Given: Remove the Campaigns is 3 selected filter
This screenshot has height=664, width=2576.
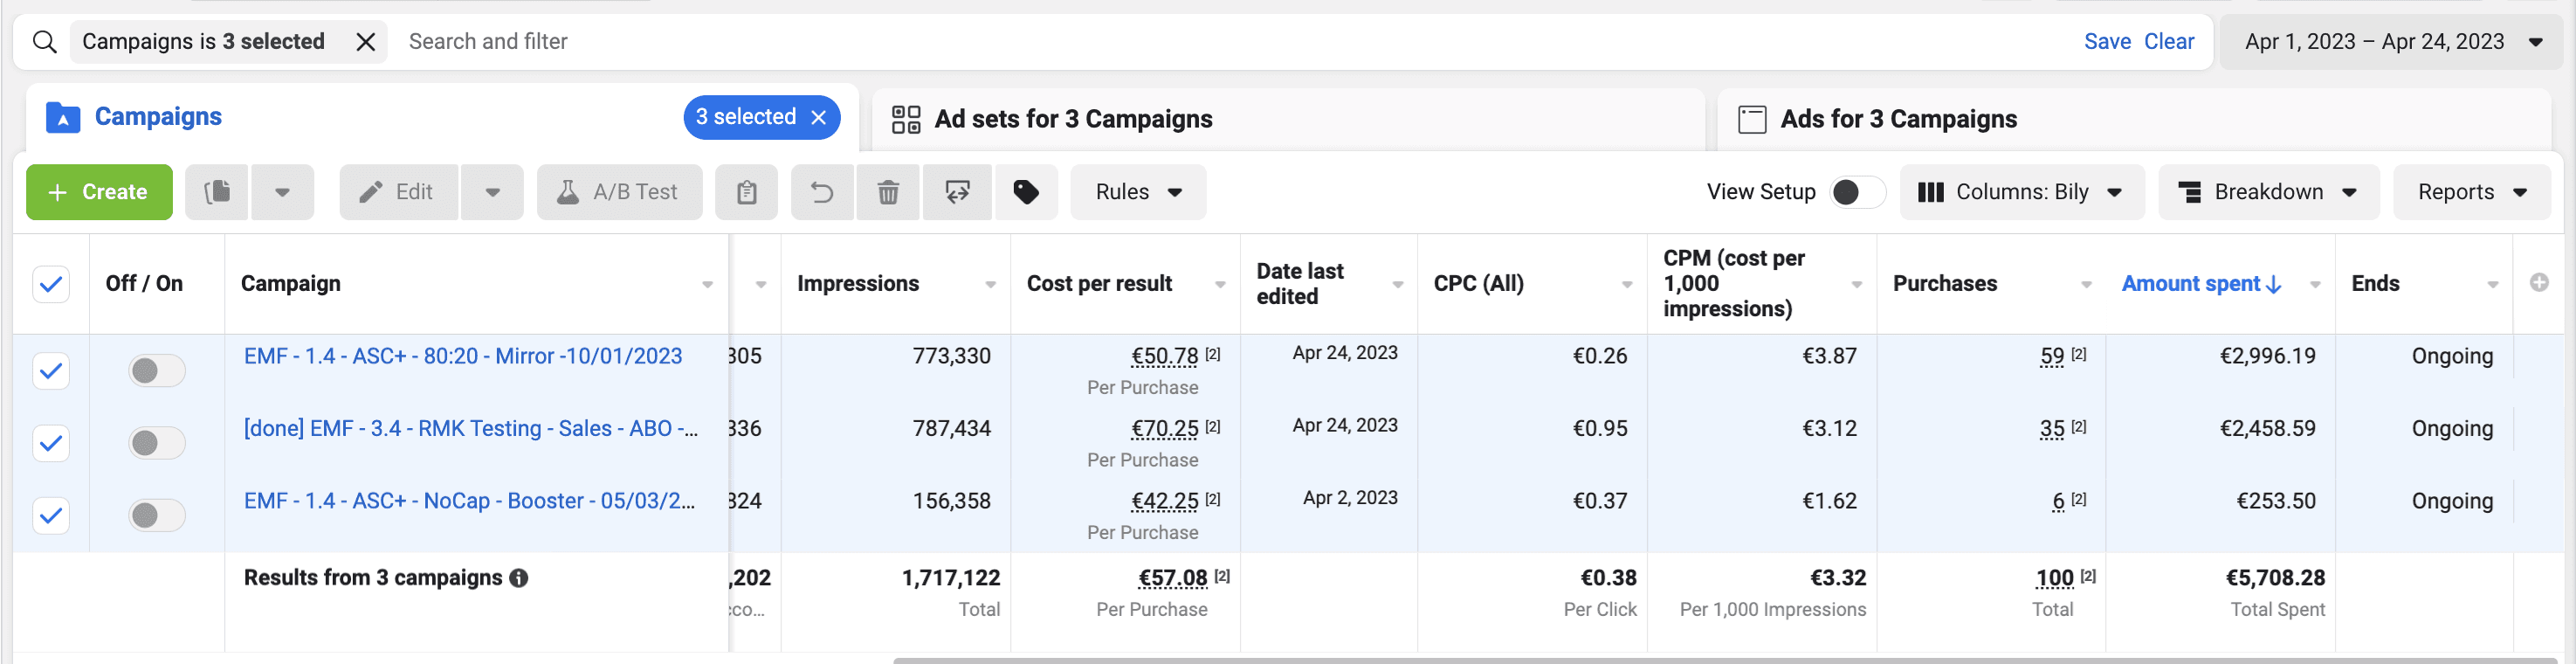Looking at the screenshot, I should (366, 42).
